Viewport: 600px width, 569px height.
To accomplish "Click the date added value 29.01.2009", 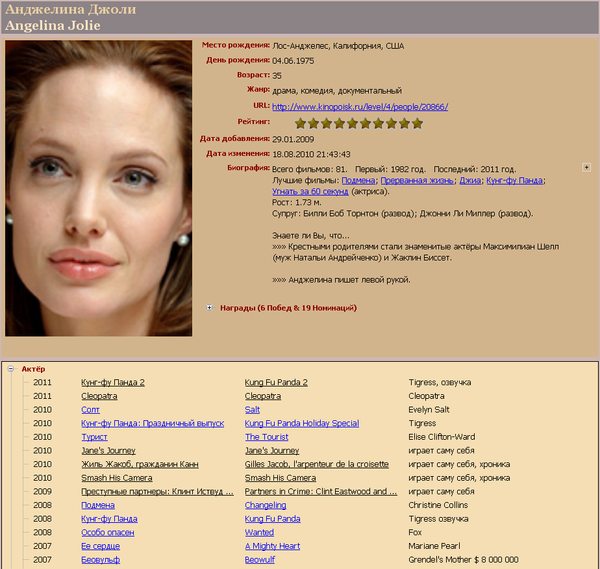I will (x=293, y=139).
